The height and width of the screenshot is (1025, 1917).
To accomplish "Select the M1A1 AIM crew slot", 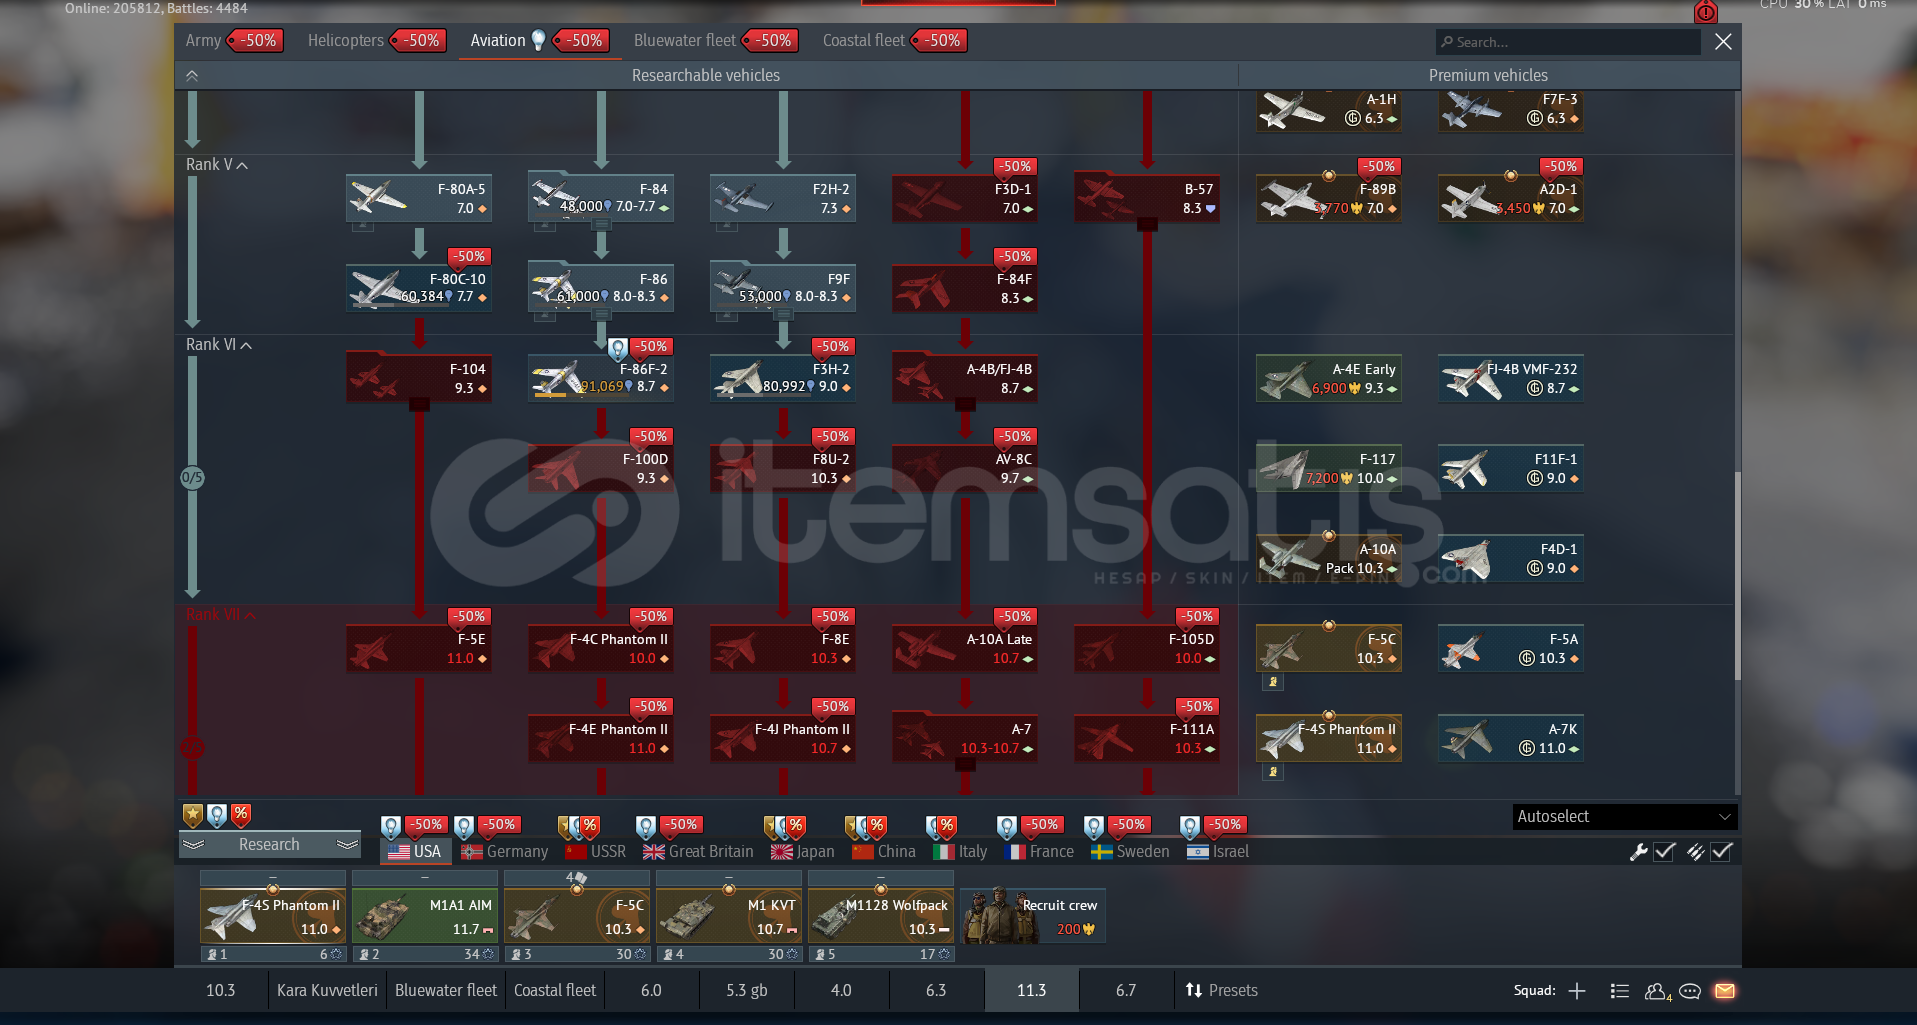I will pos(425,916).
